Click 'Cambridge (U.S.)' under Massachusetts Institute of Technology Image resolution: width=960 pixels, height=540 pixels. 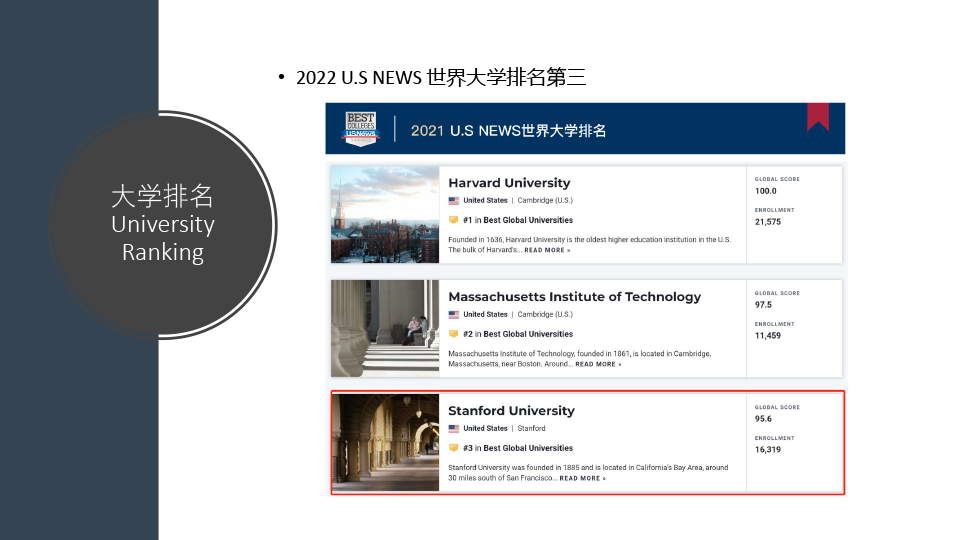[545, 314]
